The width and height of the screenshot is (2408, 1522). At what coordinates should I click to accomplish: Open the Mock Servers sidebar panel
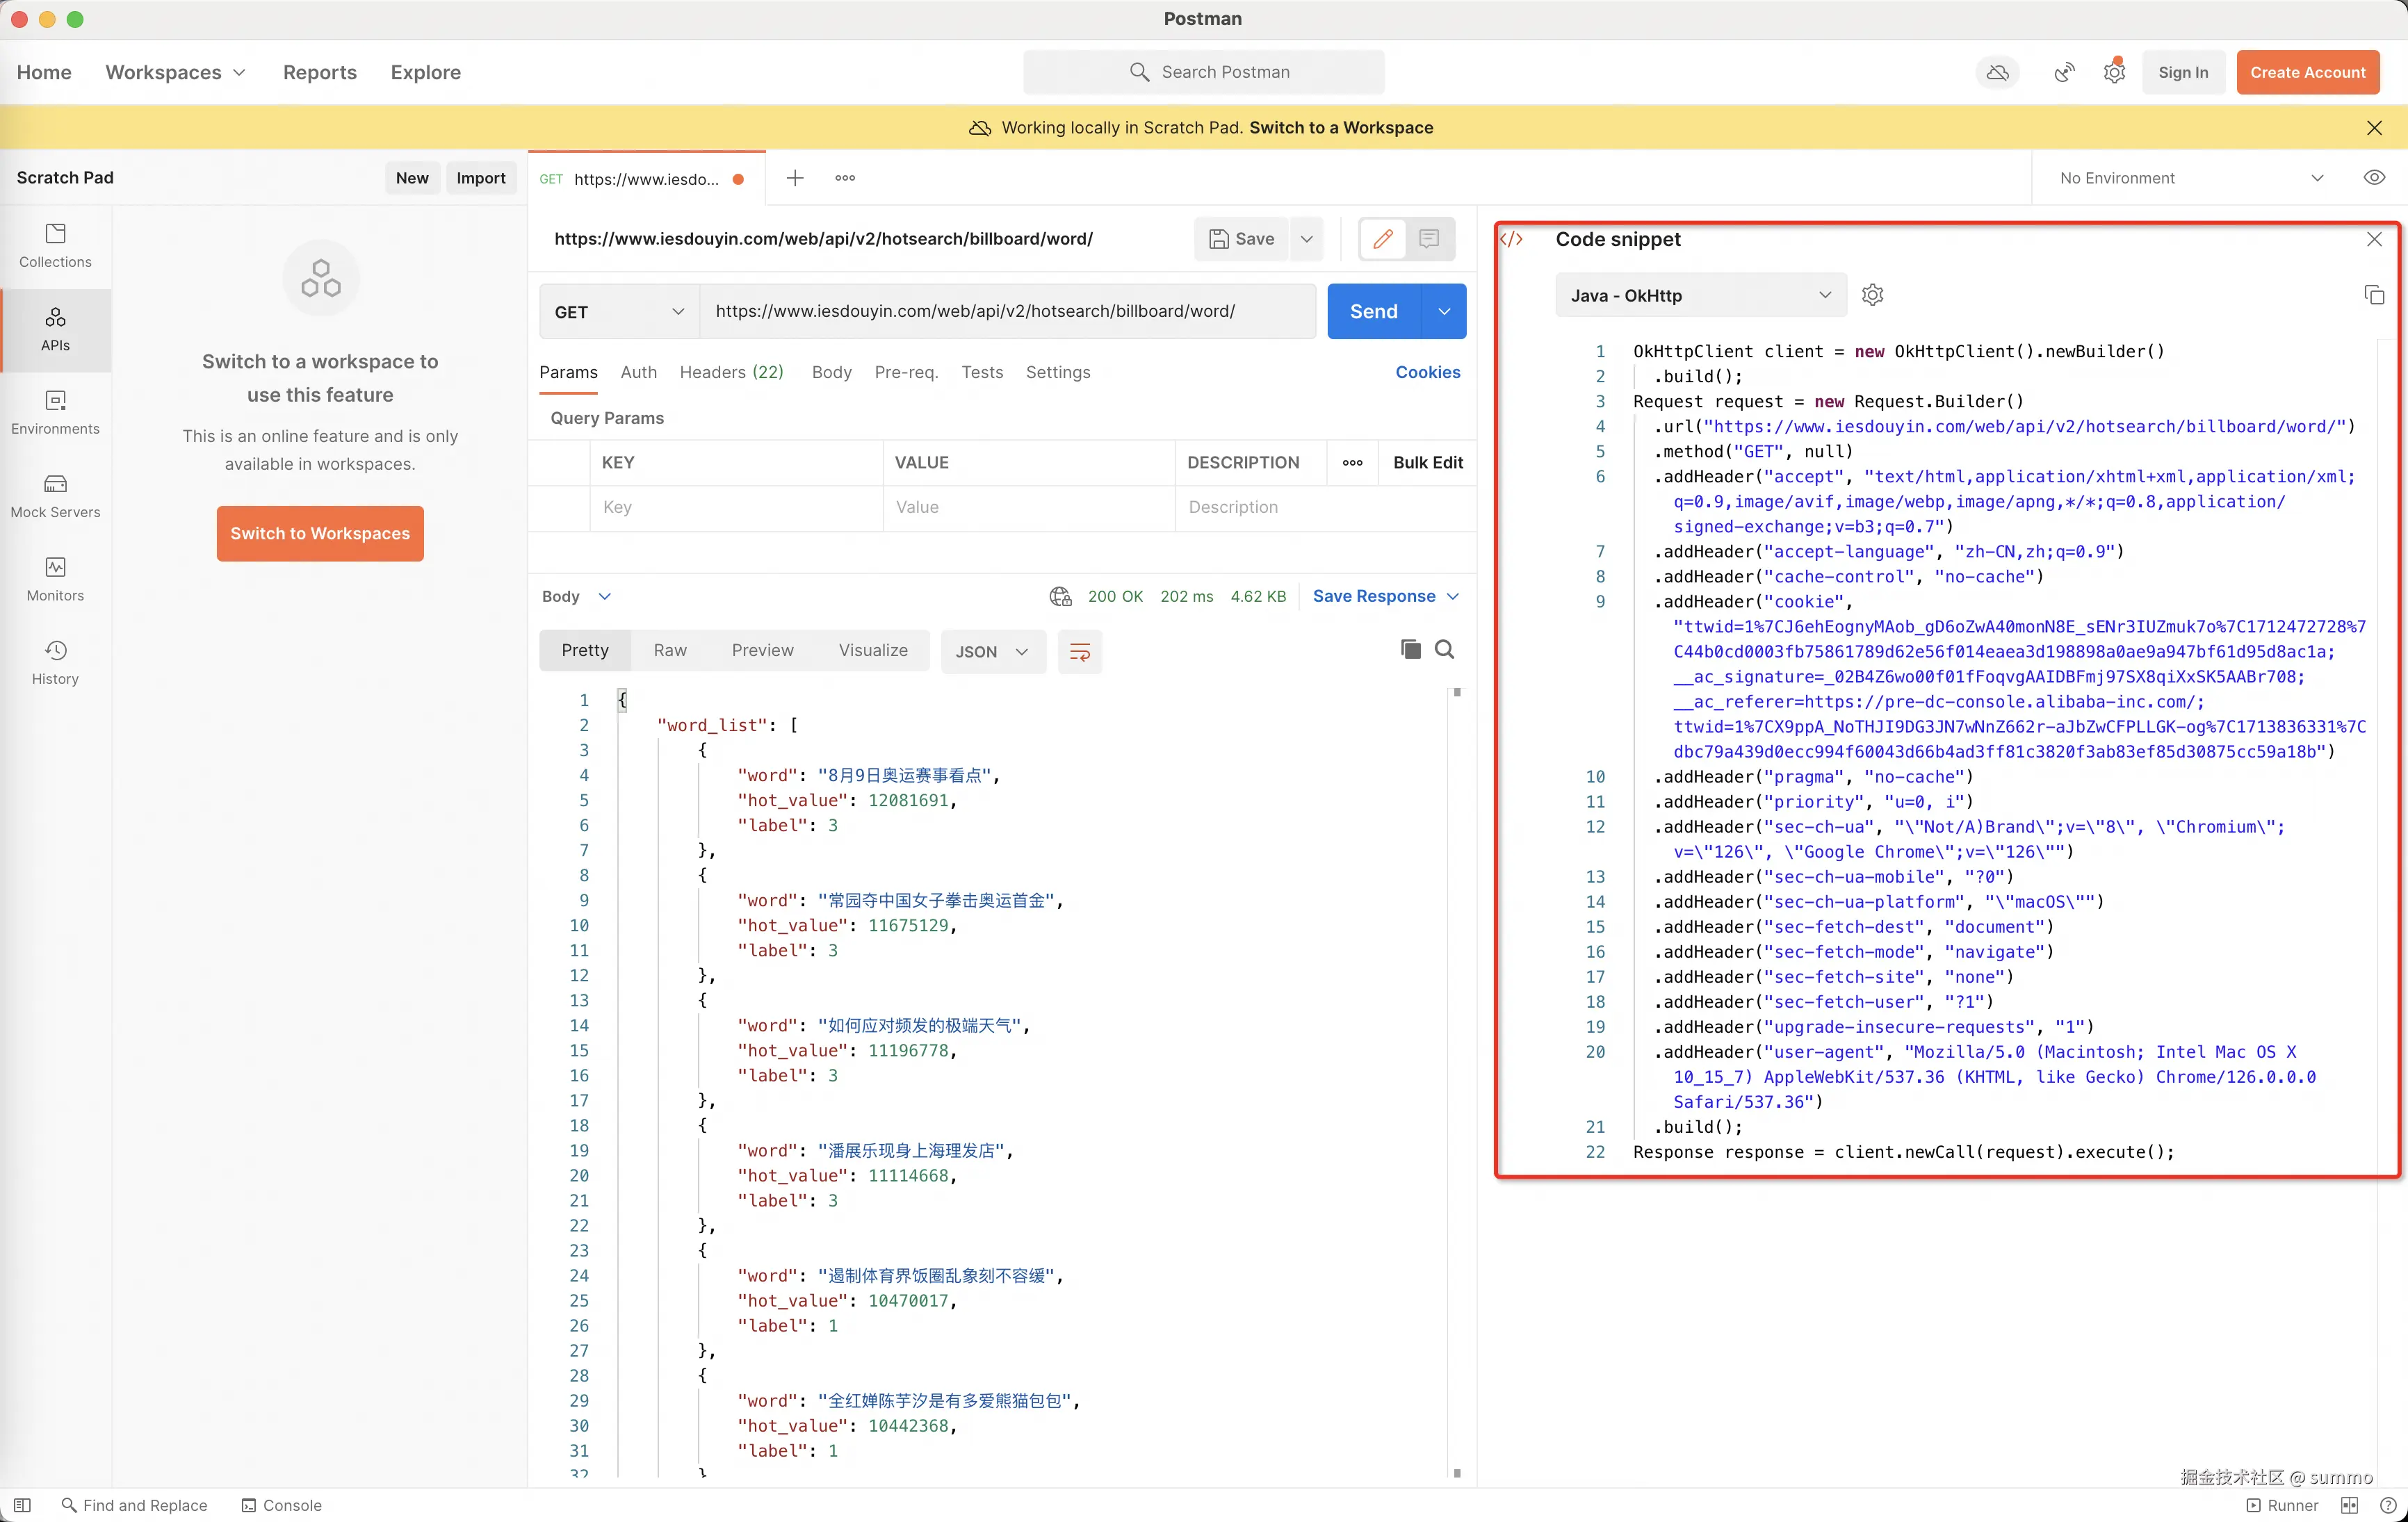[55, 495]
